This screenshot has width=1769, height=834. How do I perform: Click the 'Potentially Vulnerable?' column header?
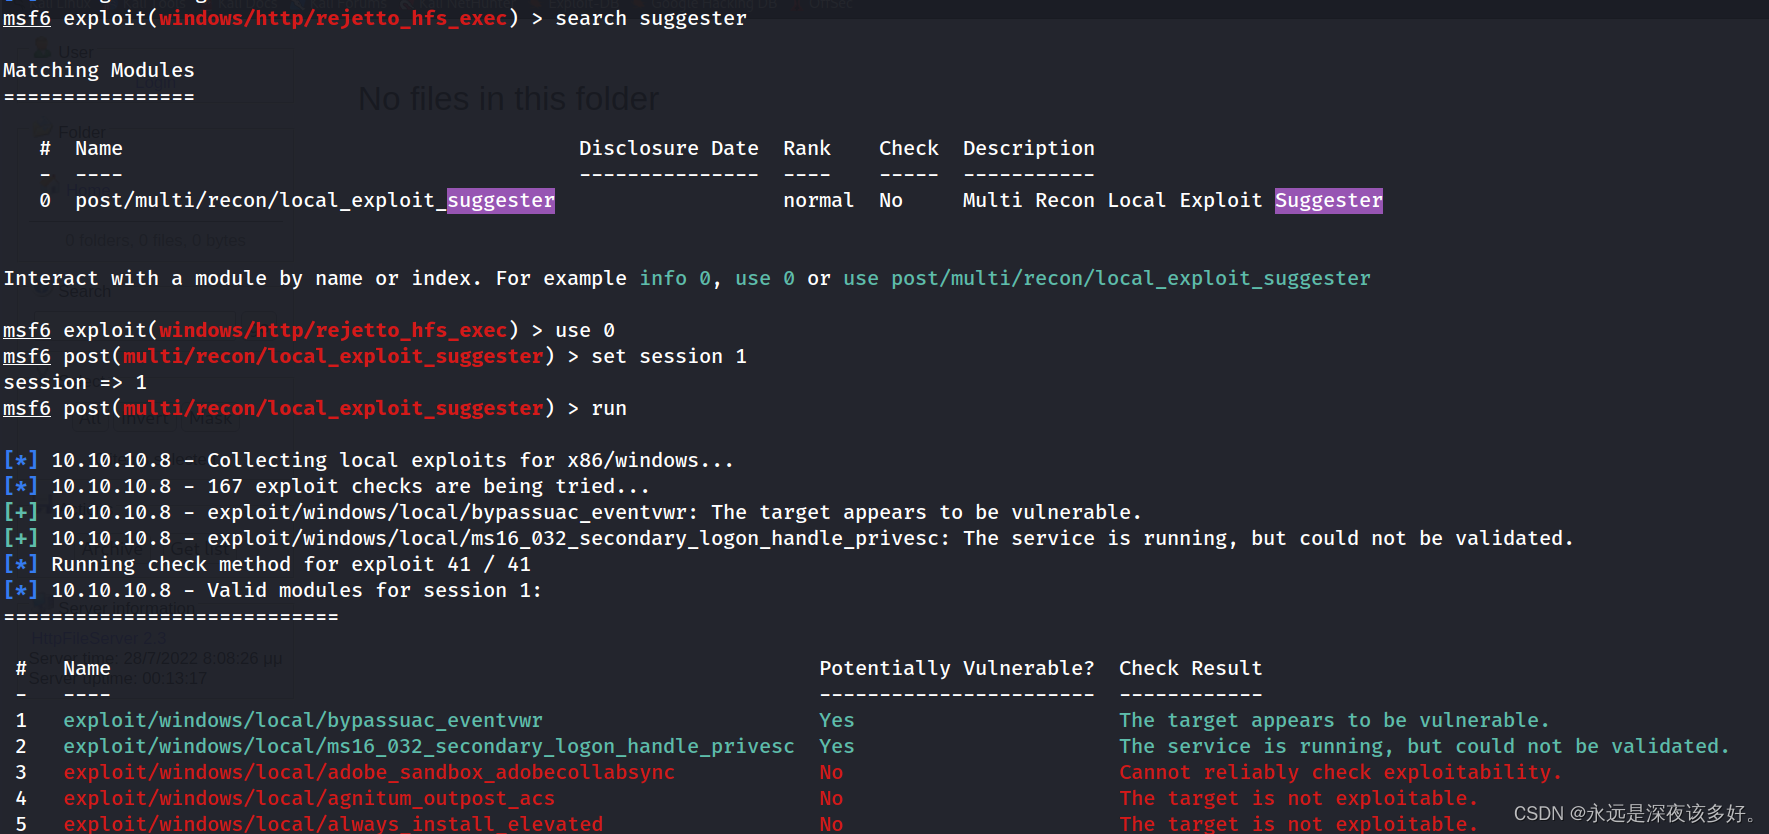(x=957, y=668)
